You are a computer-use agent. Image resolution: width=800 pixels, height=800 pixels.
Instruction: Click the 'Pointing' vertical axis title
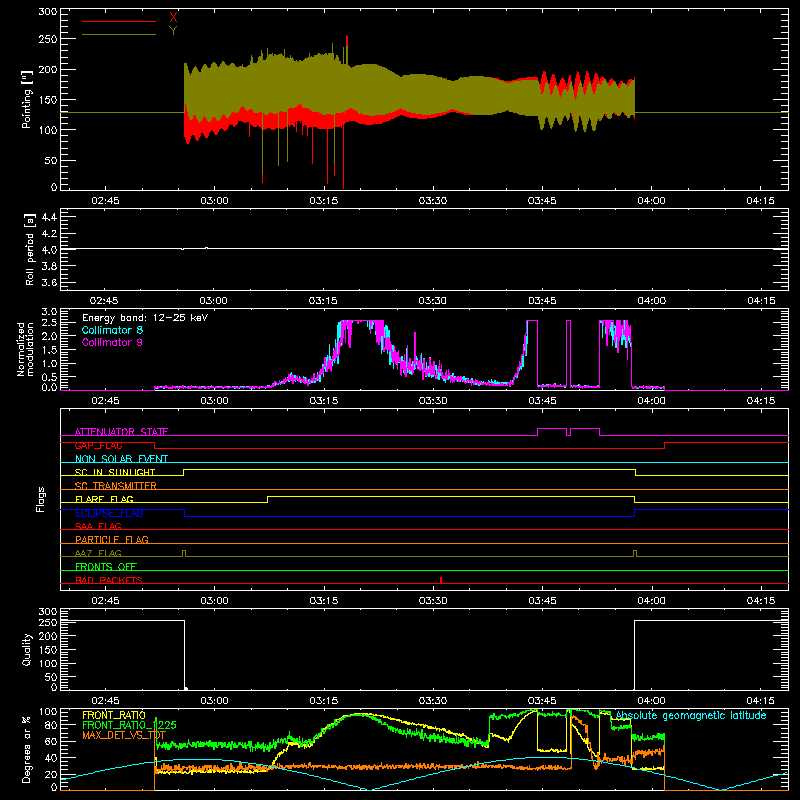[27, 99]
